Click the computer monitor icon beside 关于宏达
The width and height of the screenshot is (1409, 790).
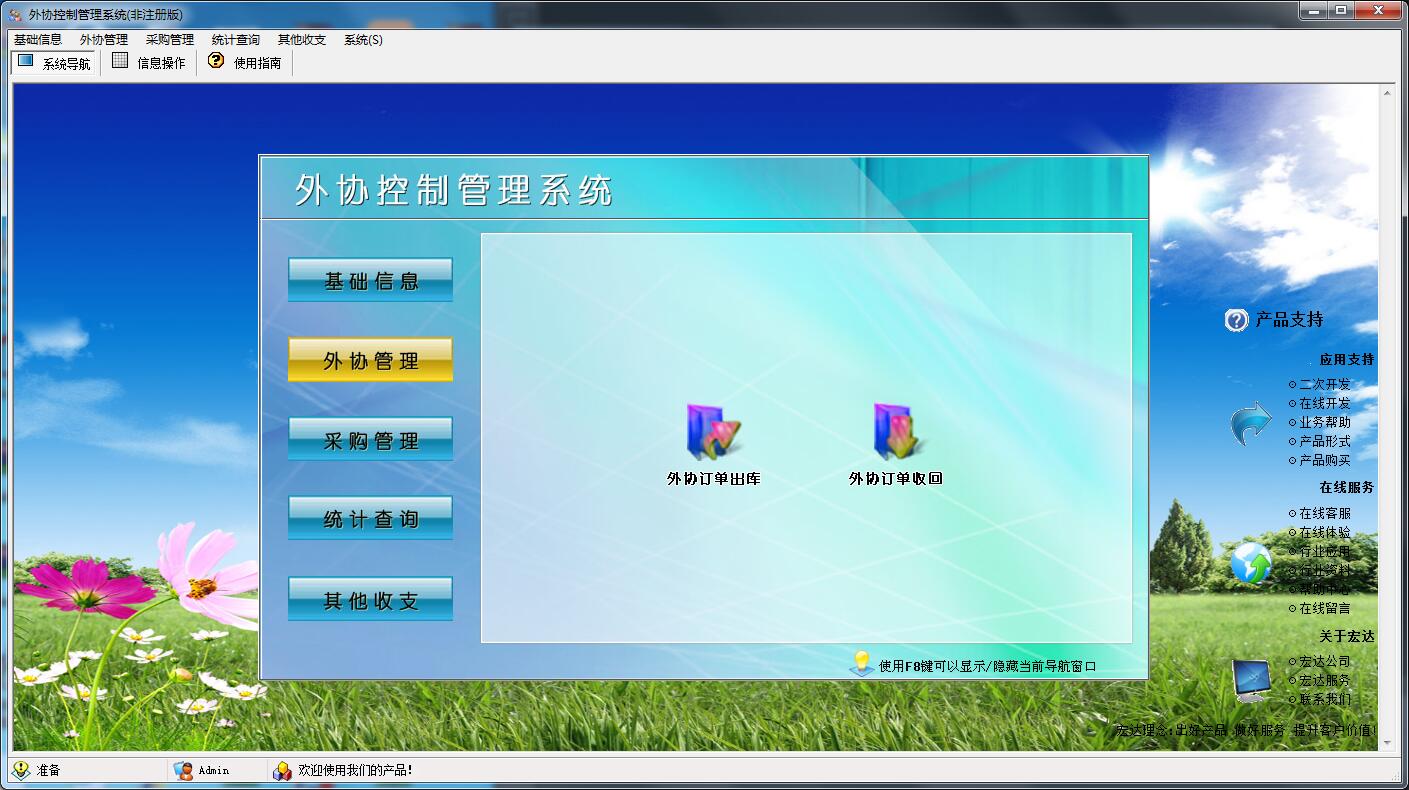[x=1251, y=680]
